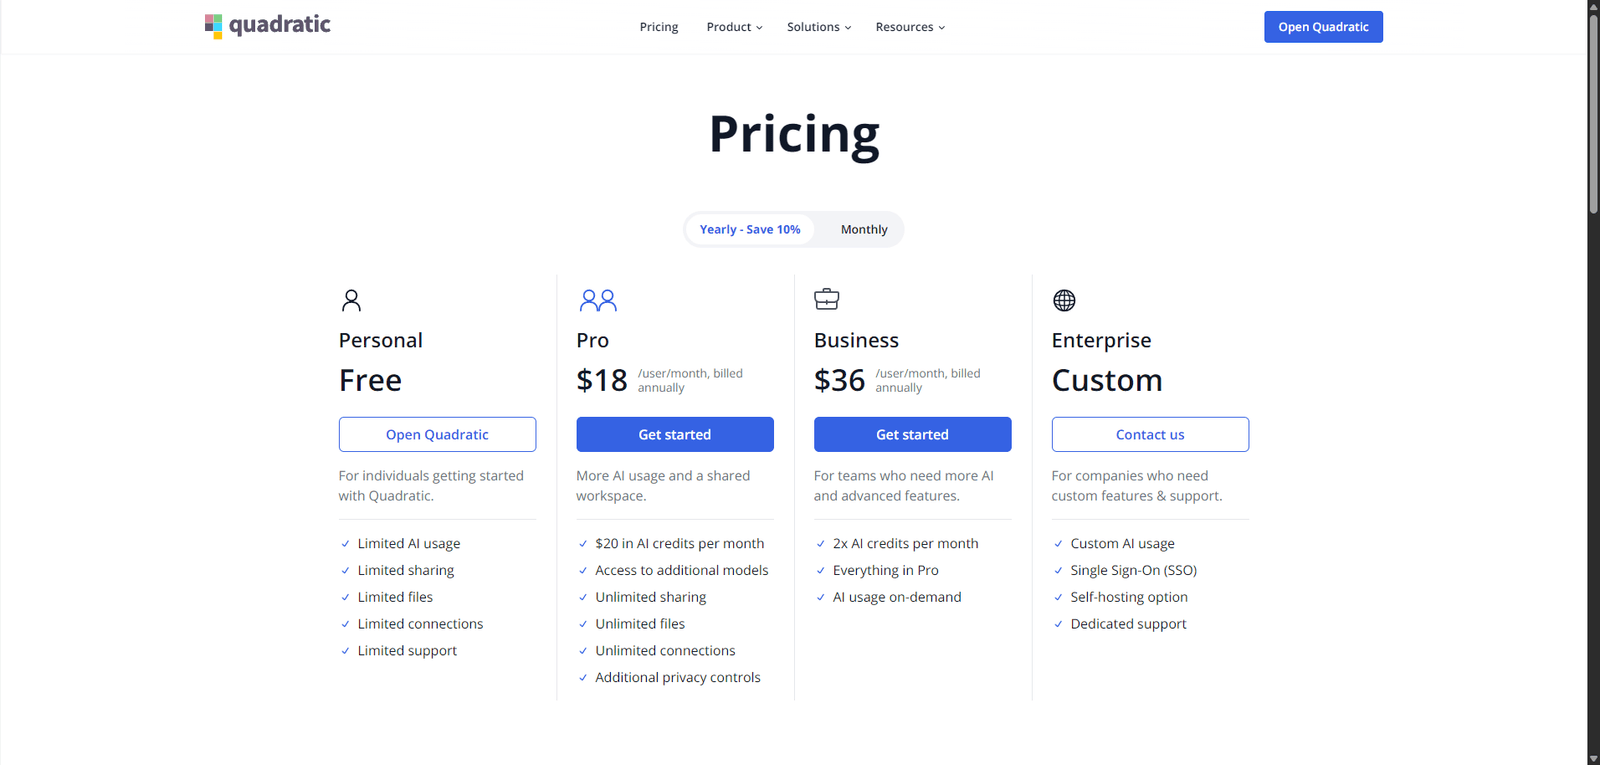Click Get started under Business plan
The image size is (1600, 765).
pos(912,435)
